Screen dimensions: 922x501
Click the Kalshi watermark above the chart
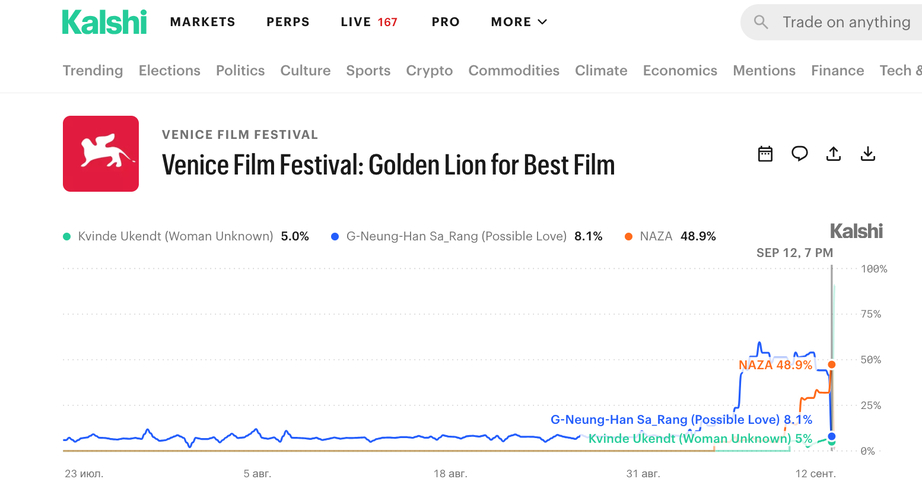856,231
